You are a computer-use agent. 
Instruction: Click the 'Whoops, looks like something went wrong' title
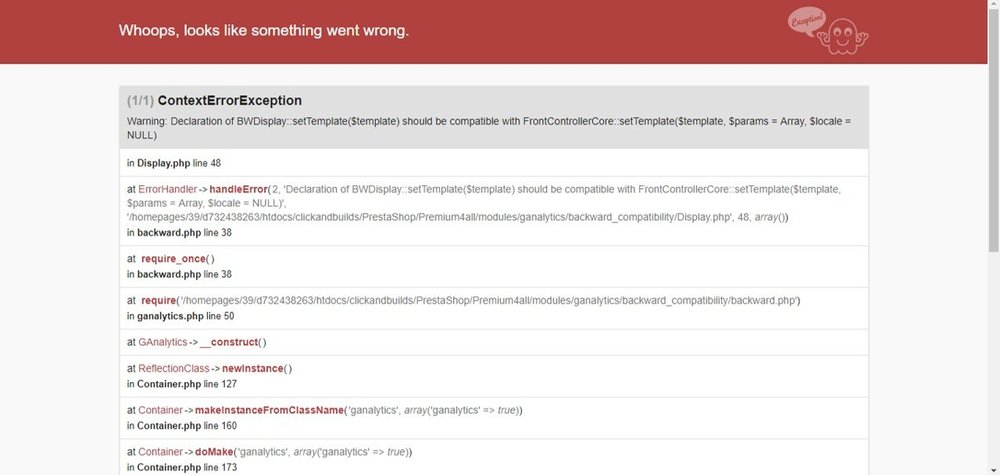click(264, 31)
